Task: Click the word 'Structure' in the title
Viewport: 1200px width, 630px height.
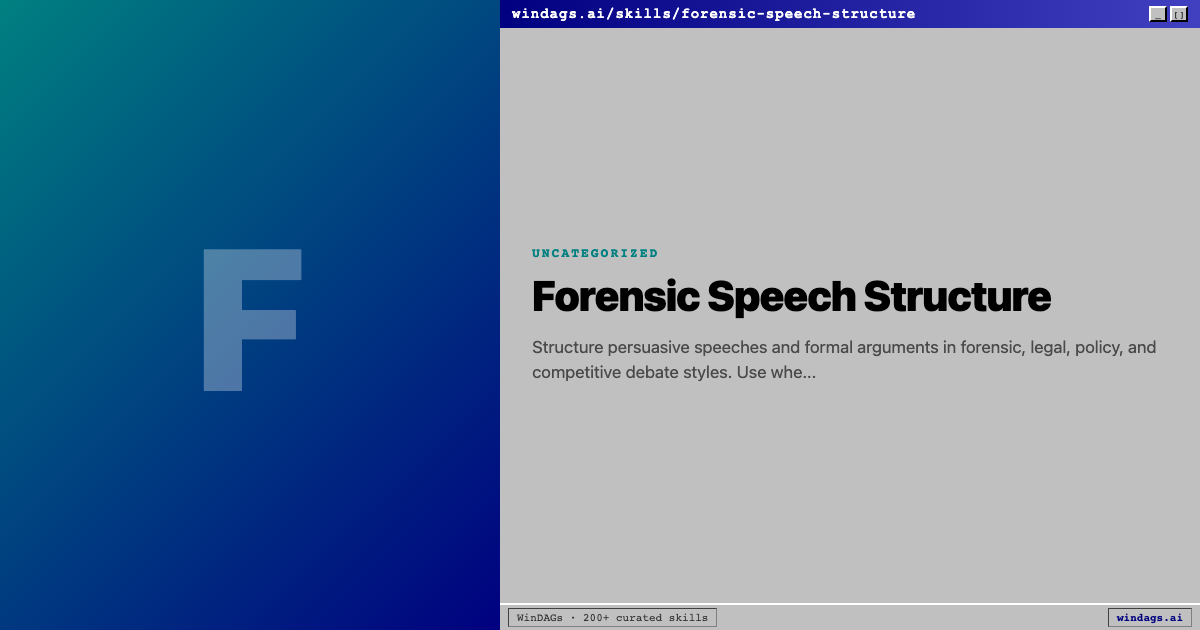Action: coord(956,297)
